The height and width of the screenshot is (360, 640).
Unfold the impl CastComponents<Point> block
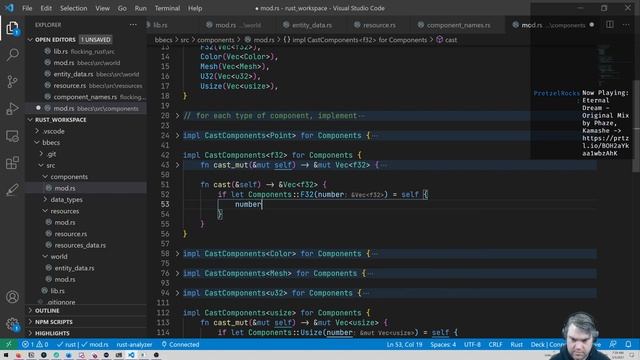[178, 136]
